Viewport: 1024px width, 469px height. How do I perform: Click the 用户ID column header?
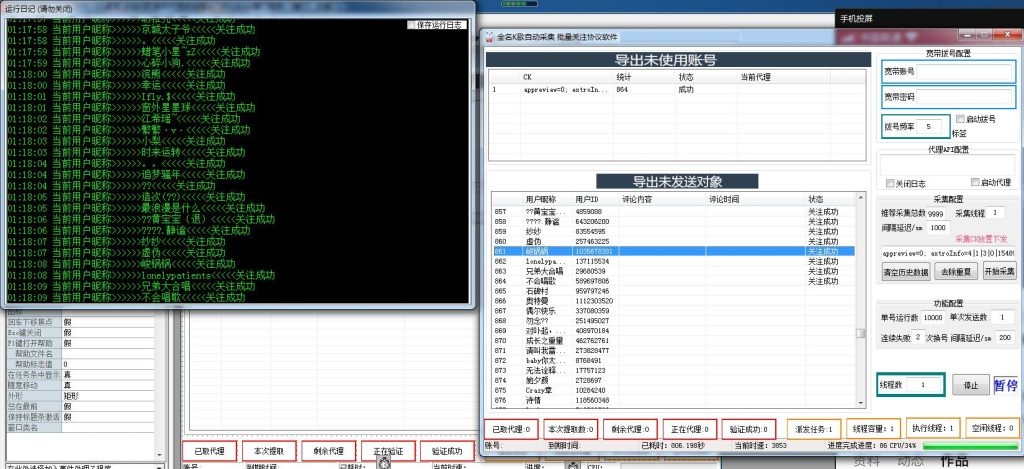[586, 199]
